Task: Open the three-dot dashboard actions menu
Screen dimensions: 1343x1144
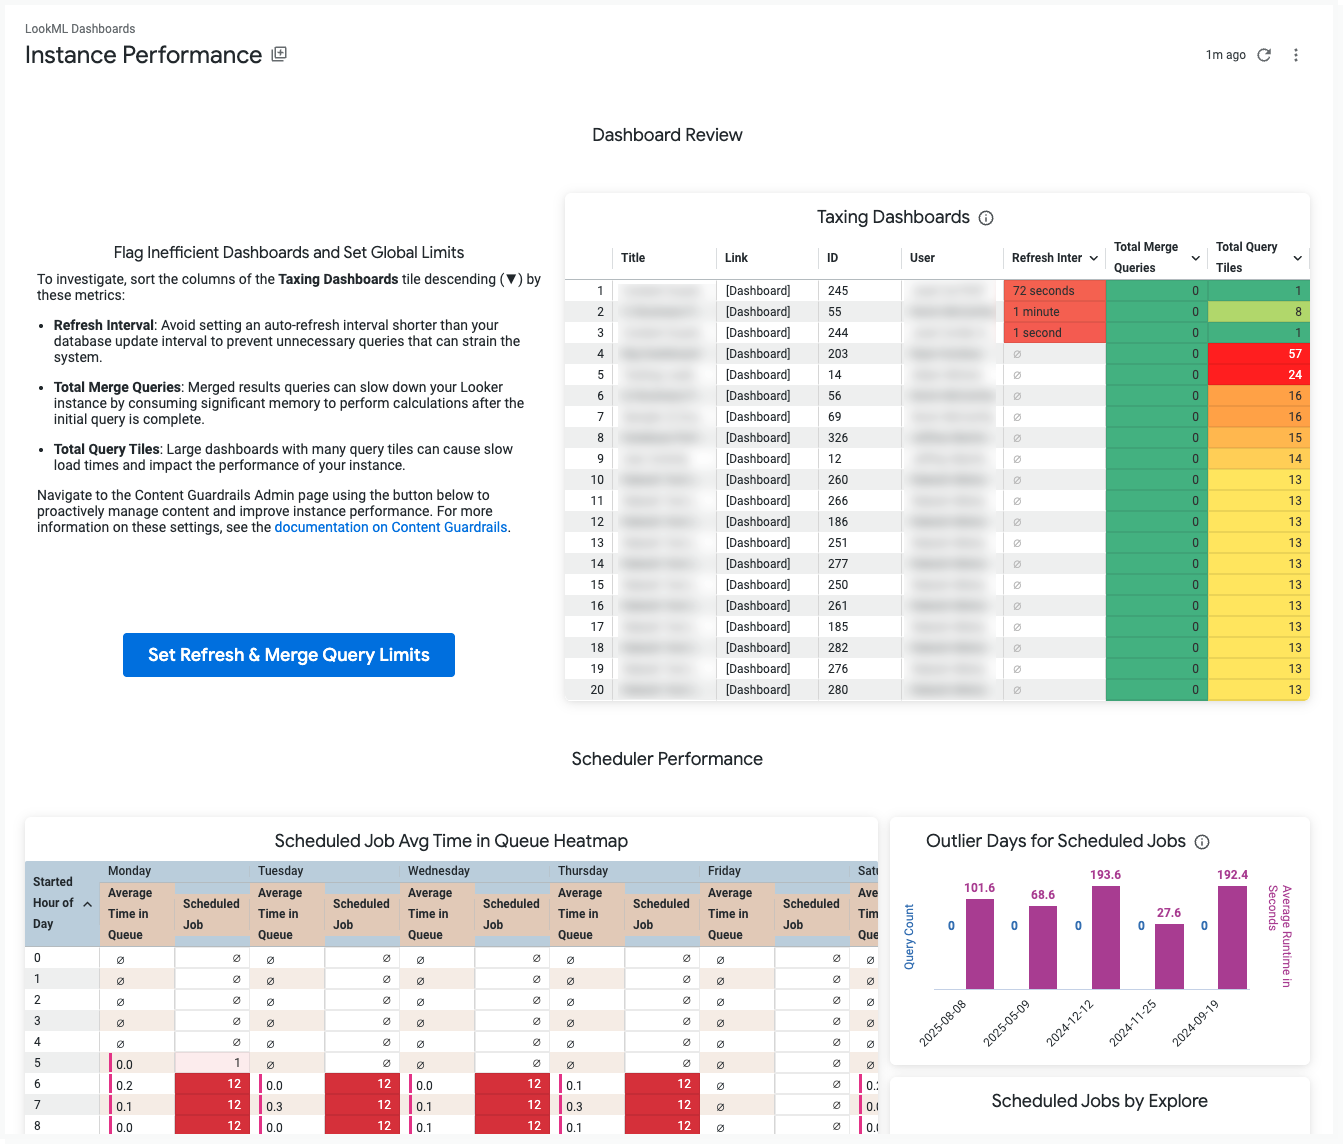Action: coord(1296,55)
